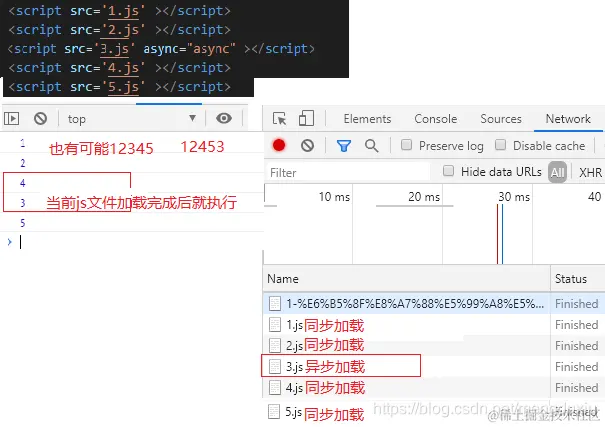The width and height of the screenshot is (605, 427).
Task: Switch to the Elements tab
Action: point(367,119)
